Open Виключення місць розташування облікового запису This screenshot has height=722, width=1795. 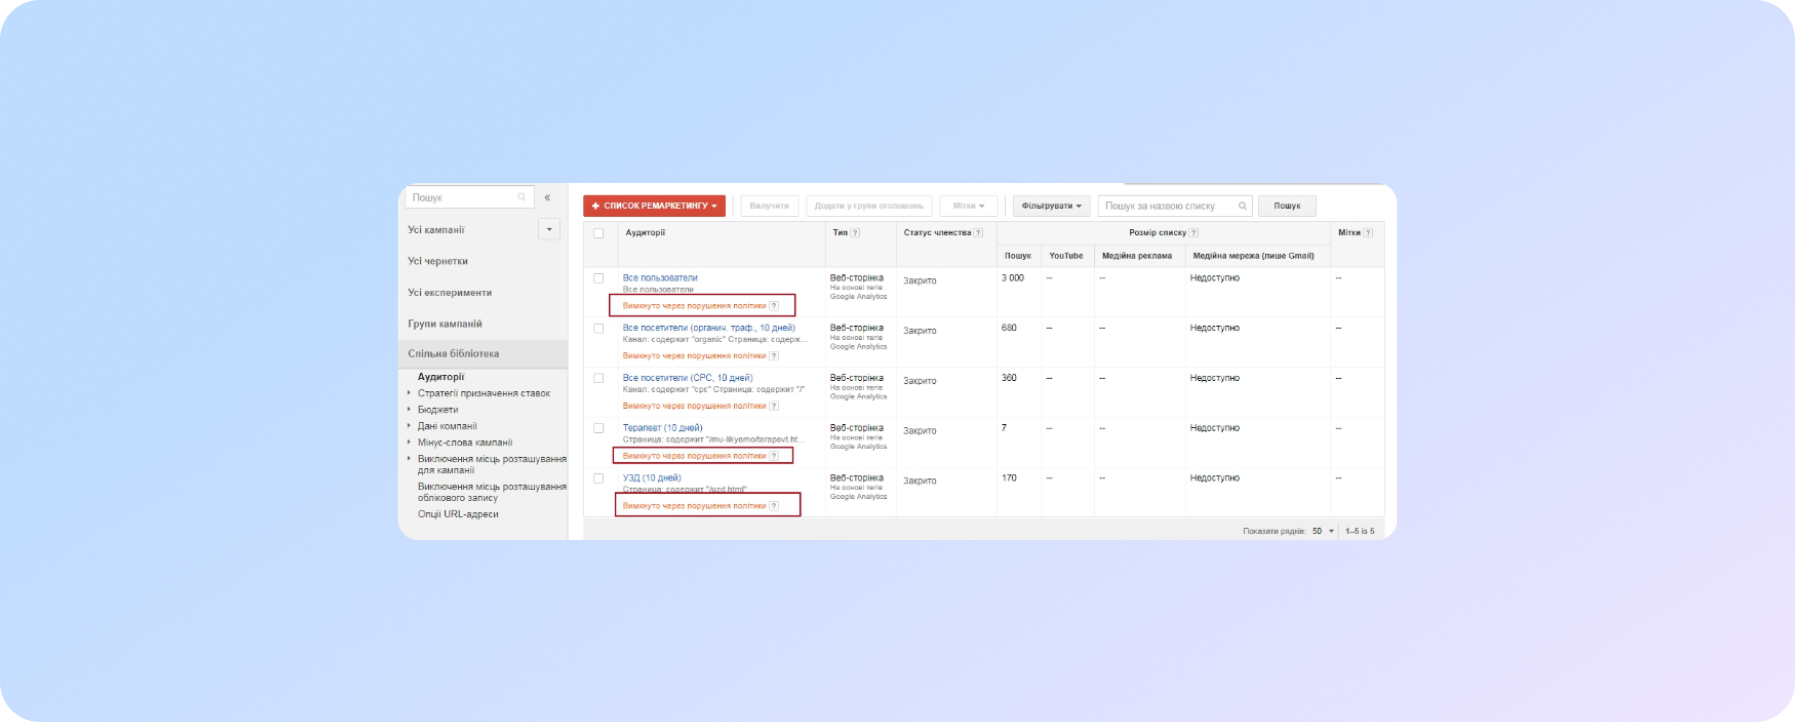point(492,492)
